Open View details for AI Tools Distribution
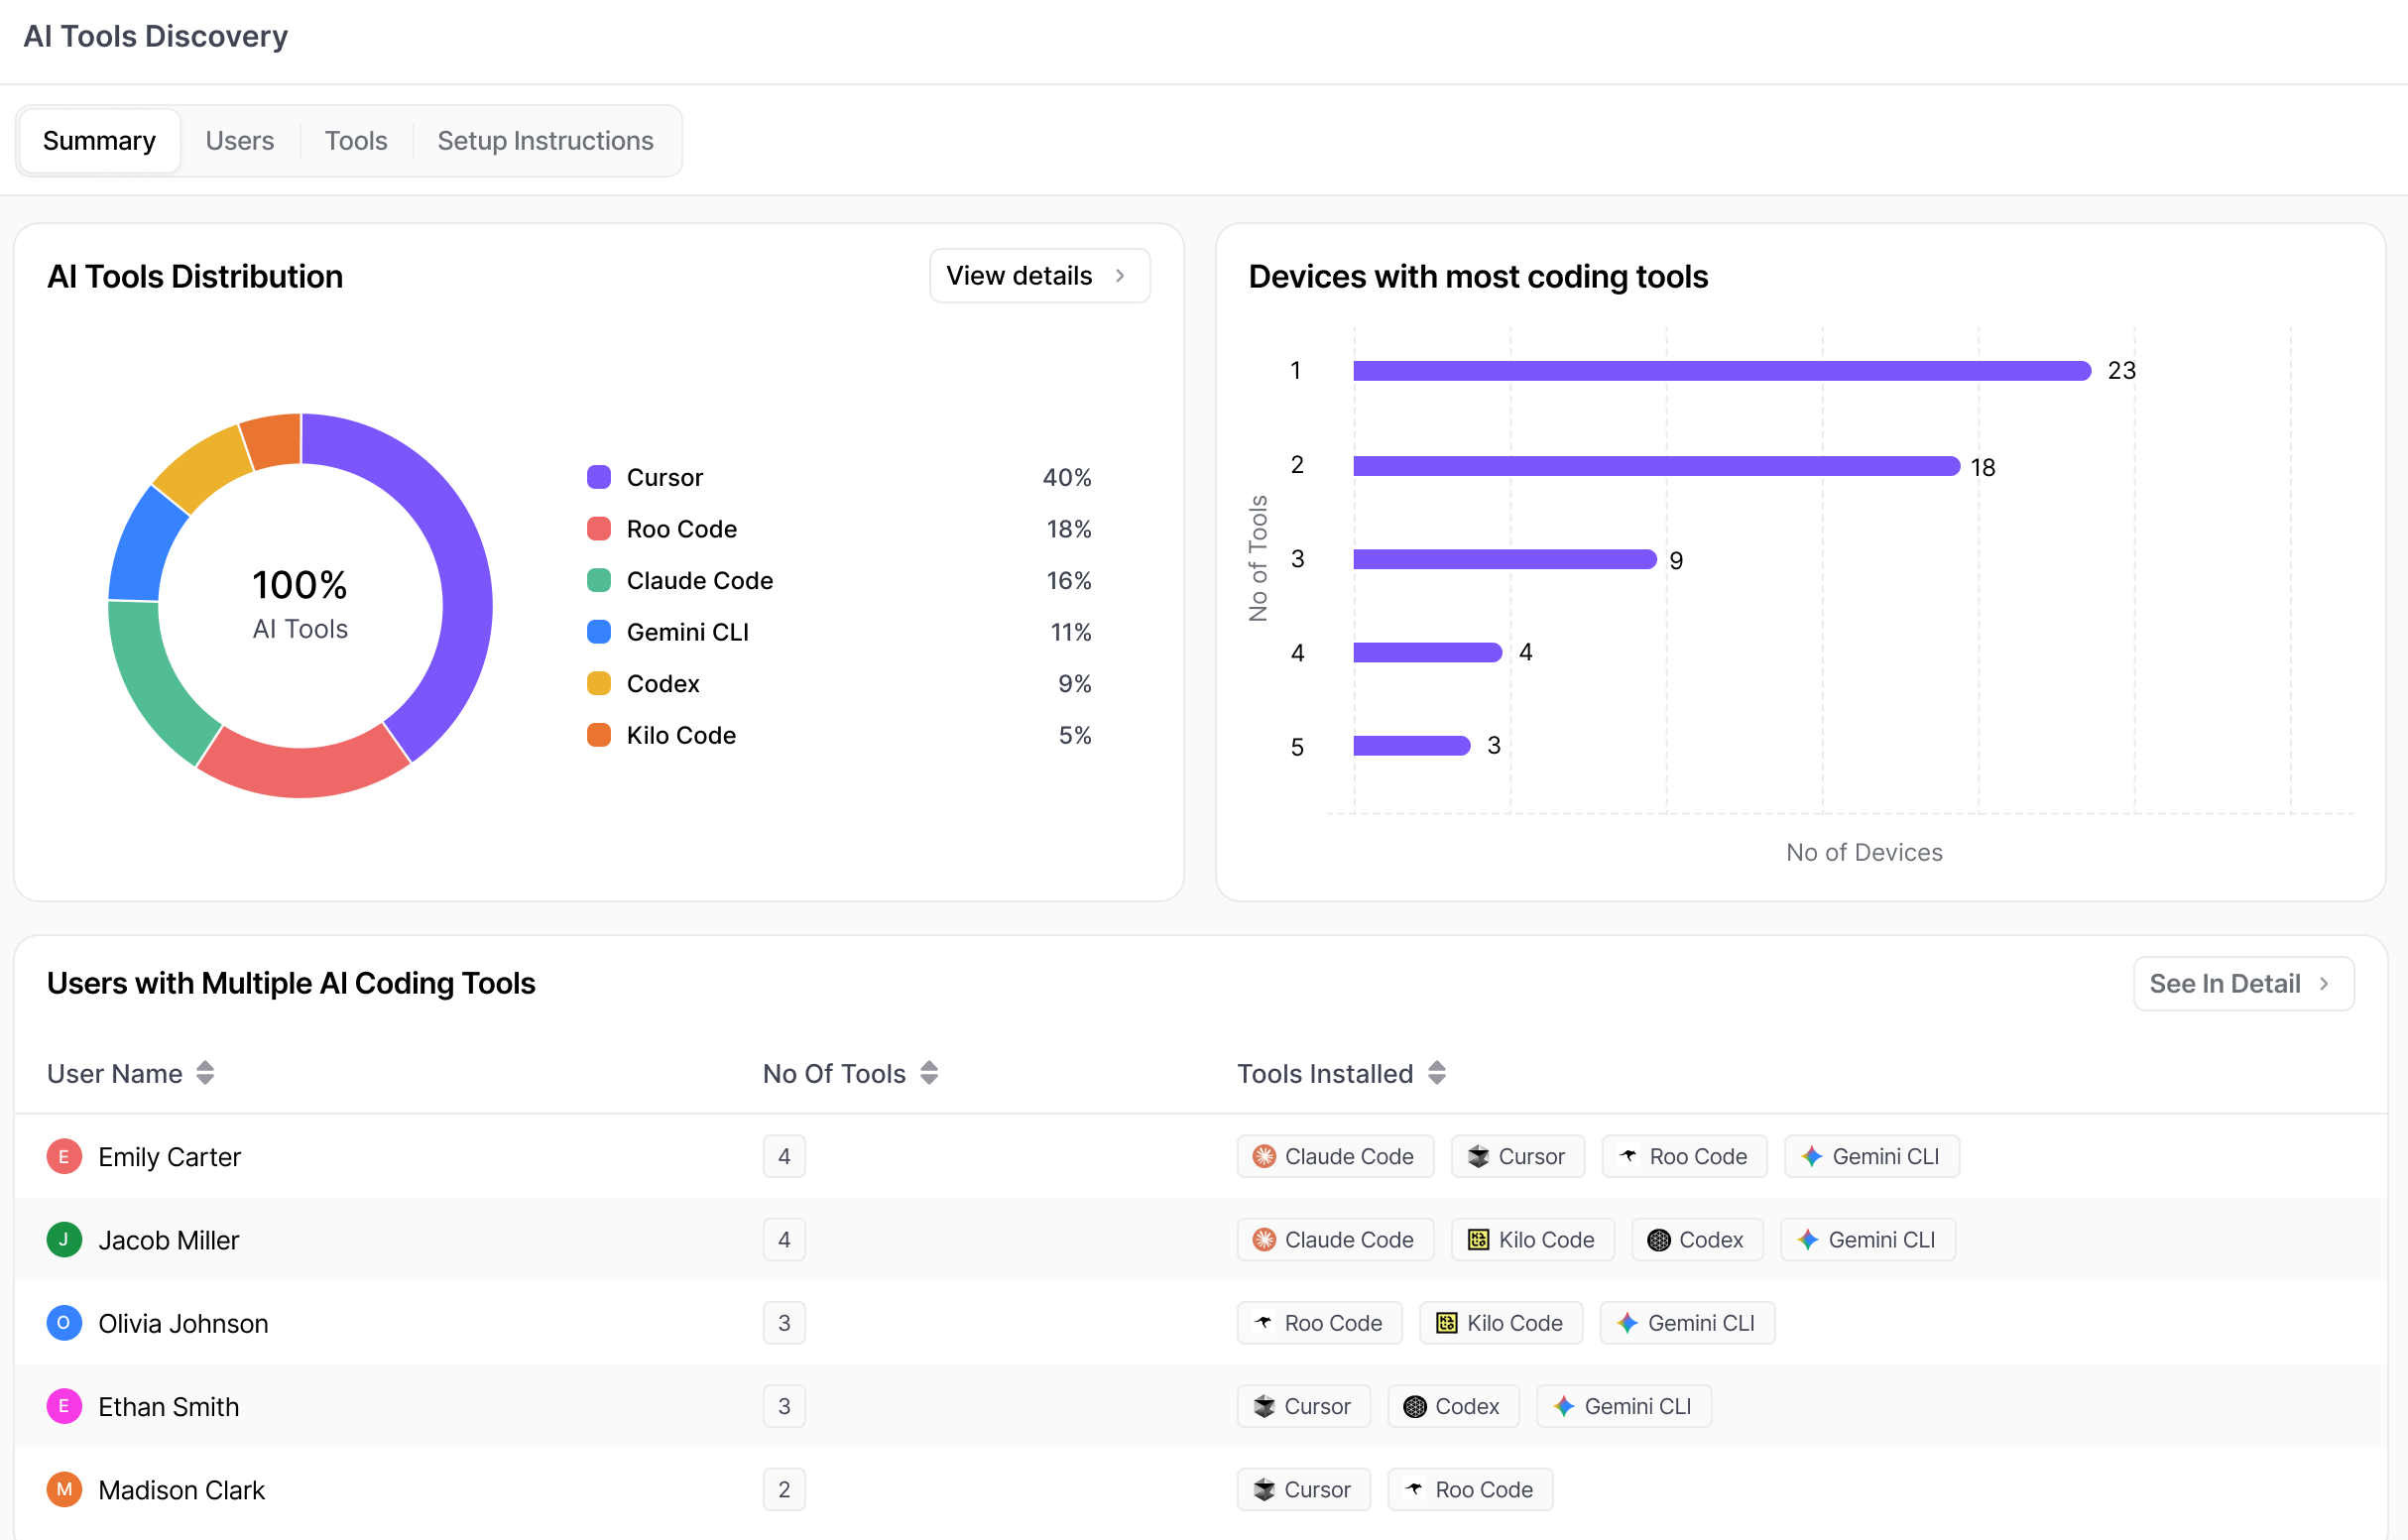Screen dimensions: 2408x1540 [1039, 276]
